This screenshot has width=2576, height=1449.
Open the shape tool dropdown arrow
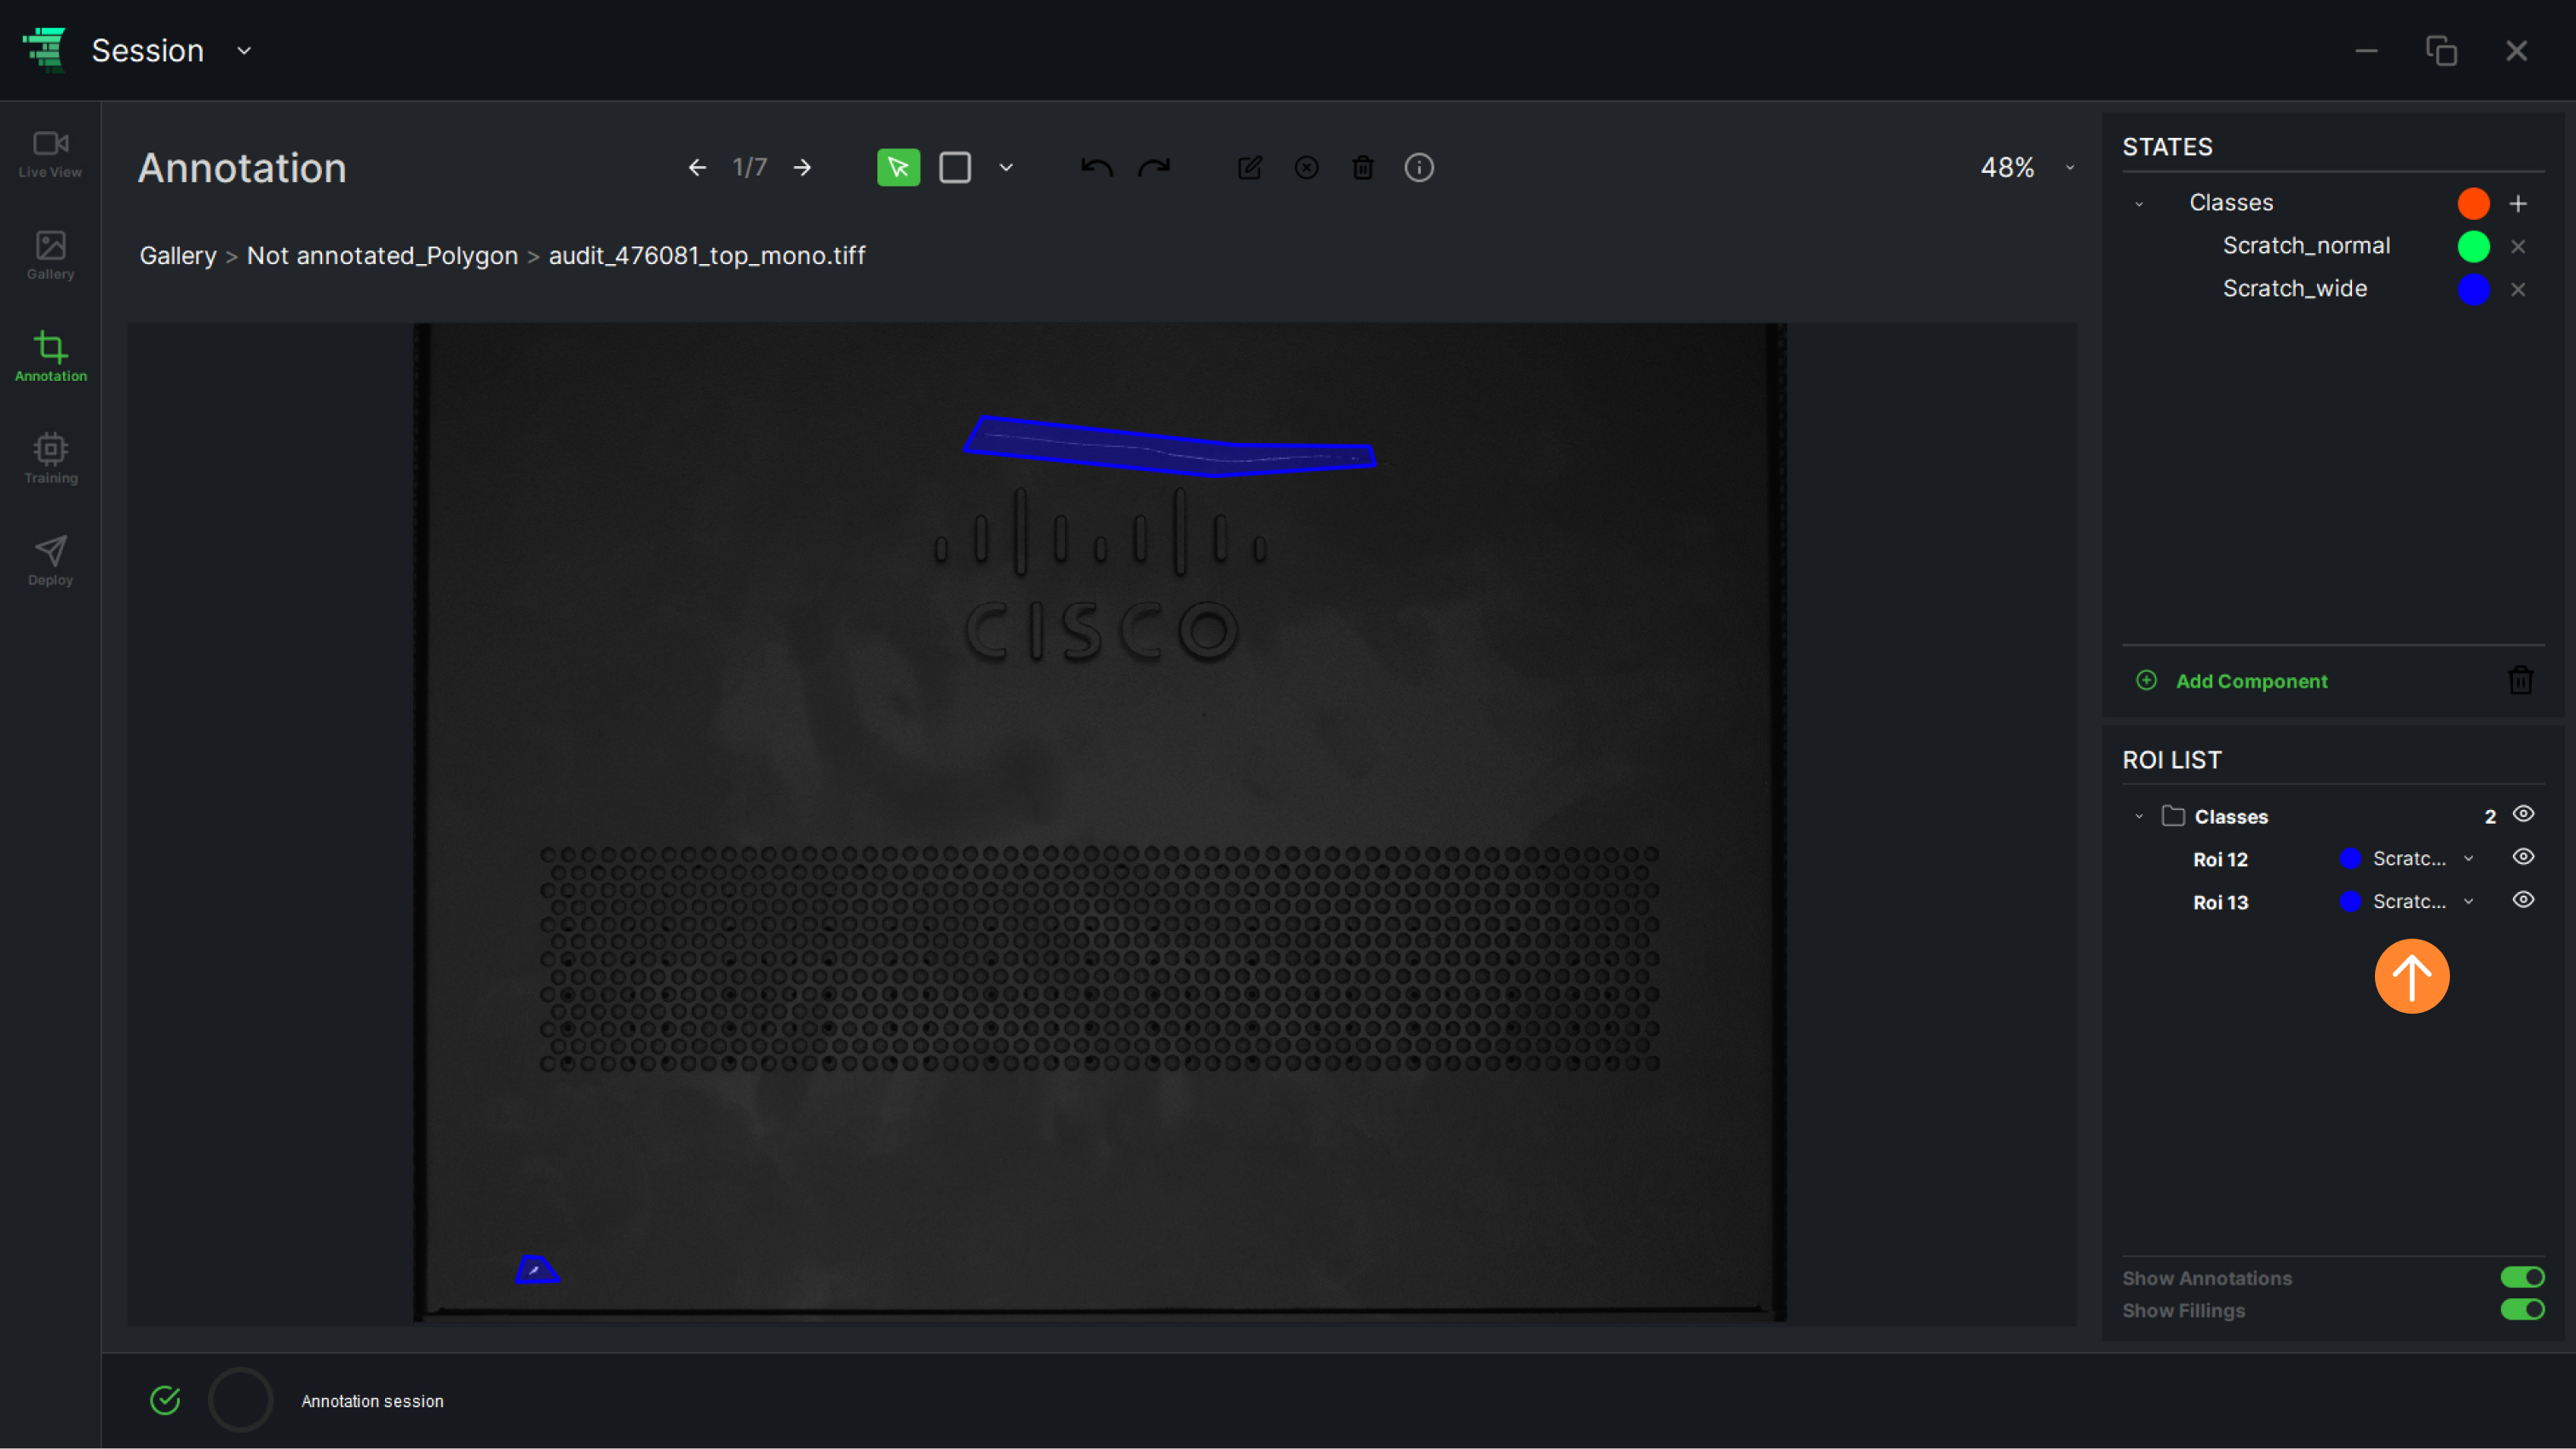[x=1006, y=168]
